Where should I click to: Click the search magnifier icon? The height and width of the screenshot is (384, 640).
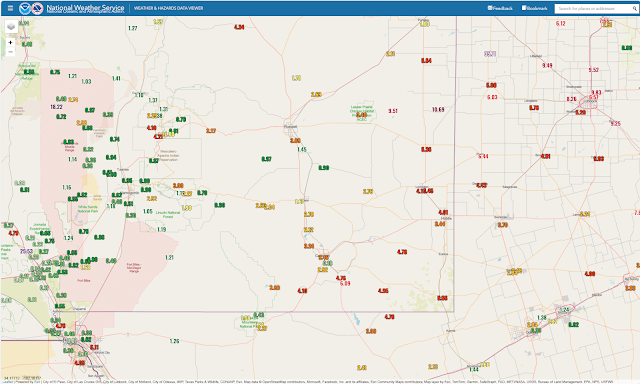(x=635, y=9)
